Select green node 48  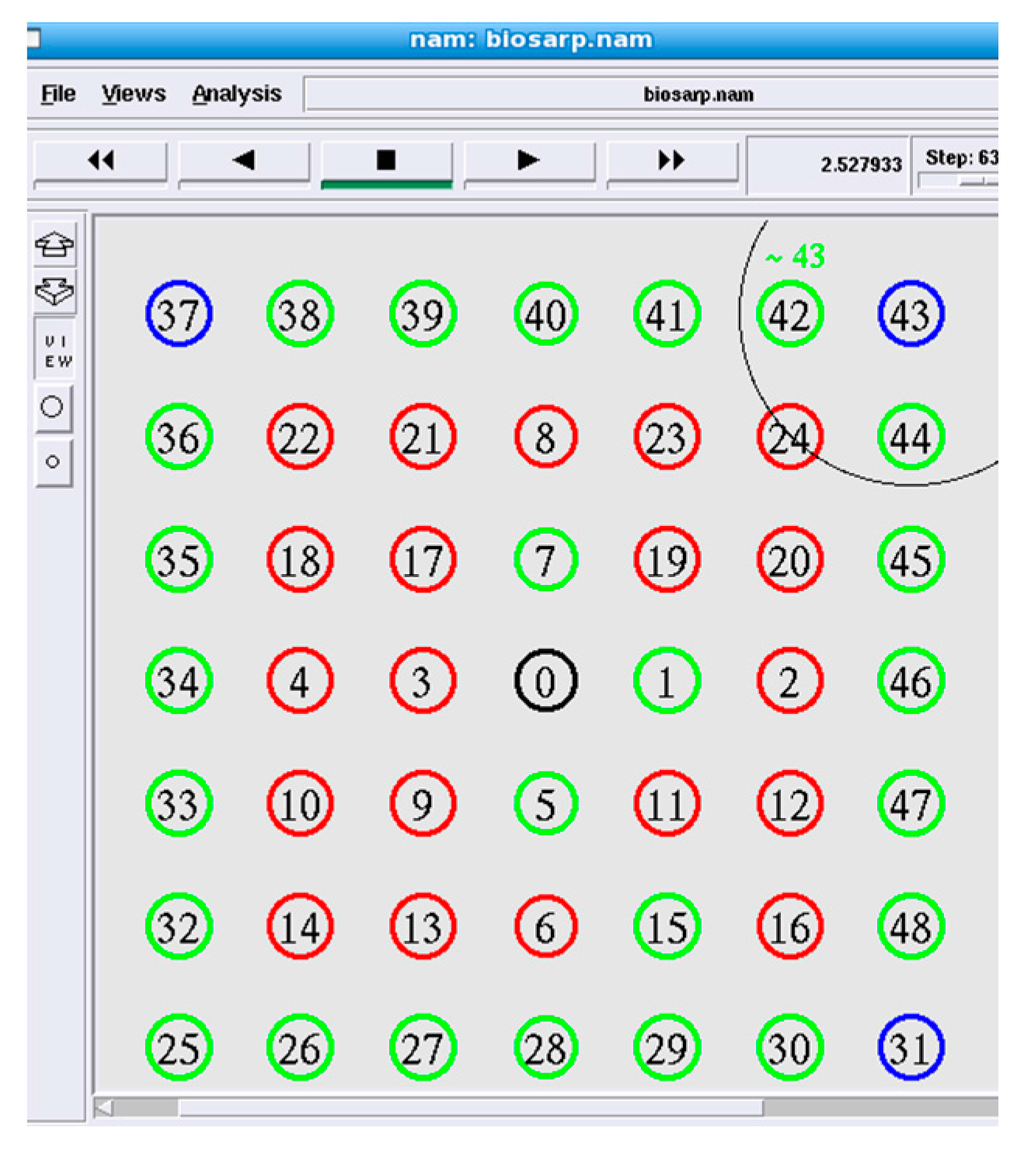point(911,926)
